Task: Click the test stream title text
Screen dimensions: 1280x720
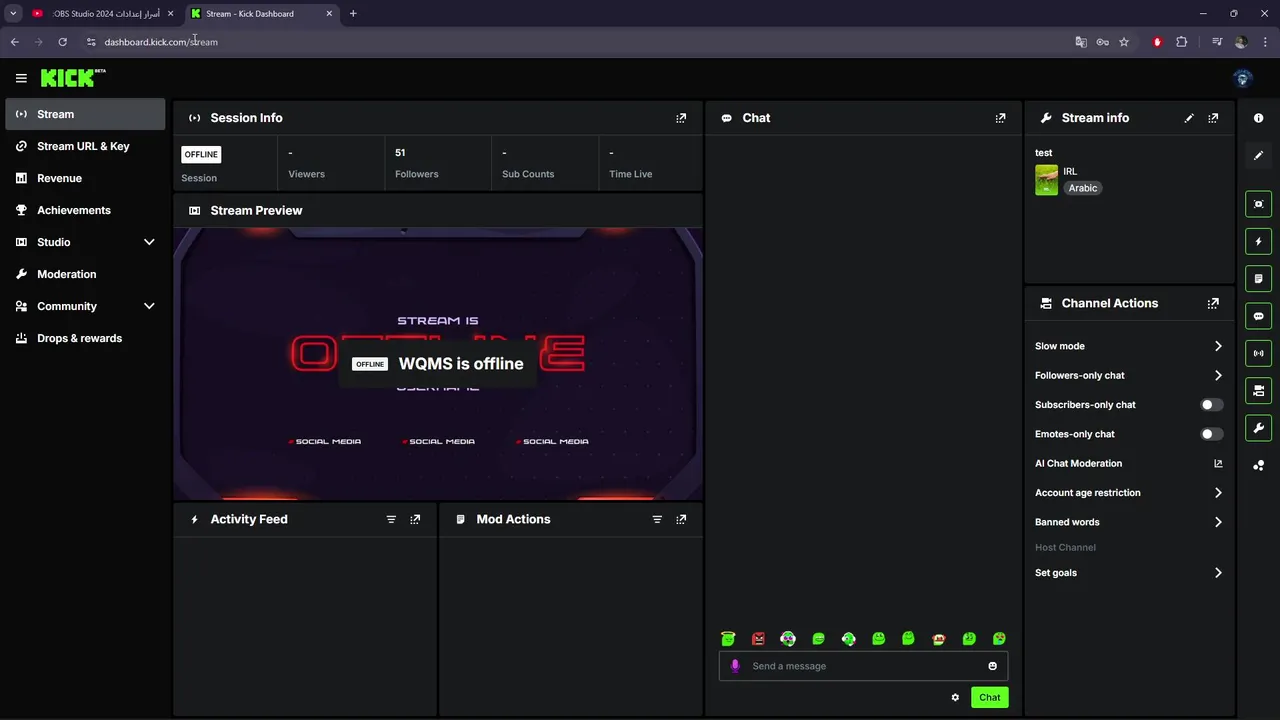Action: pyautogui.click(x=1044, y=153)
